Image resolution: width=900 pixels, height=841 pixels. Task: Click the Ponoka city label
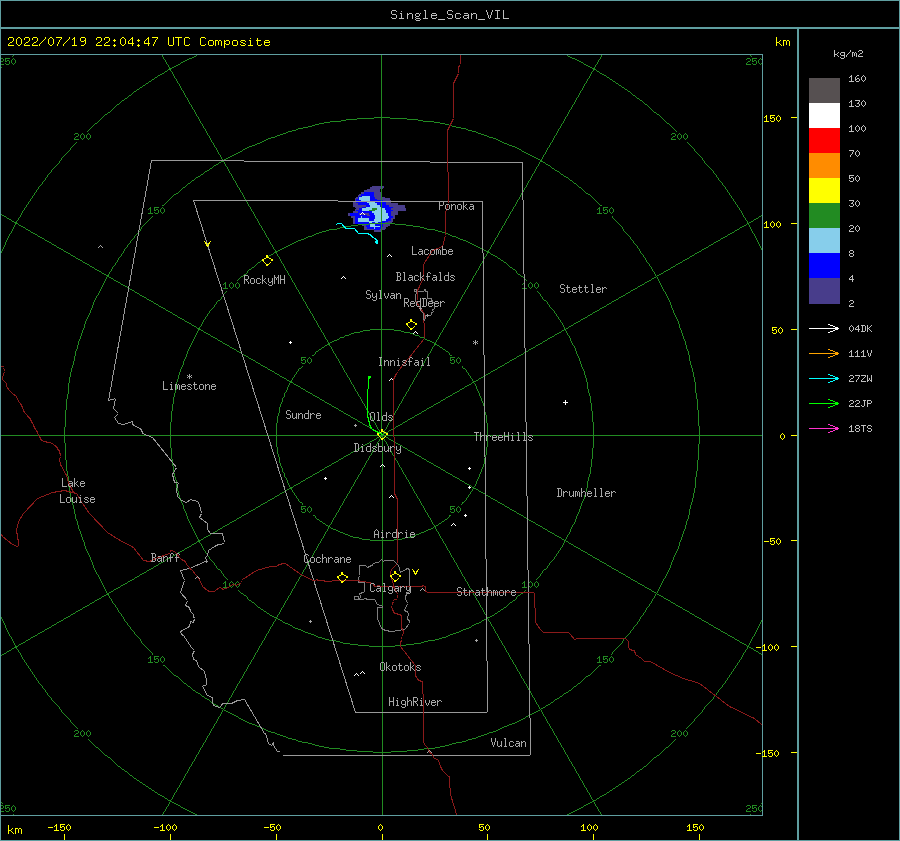pyautogui.click(x=456, y=206)
